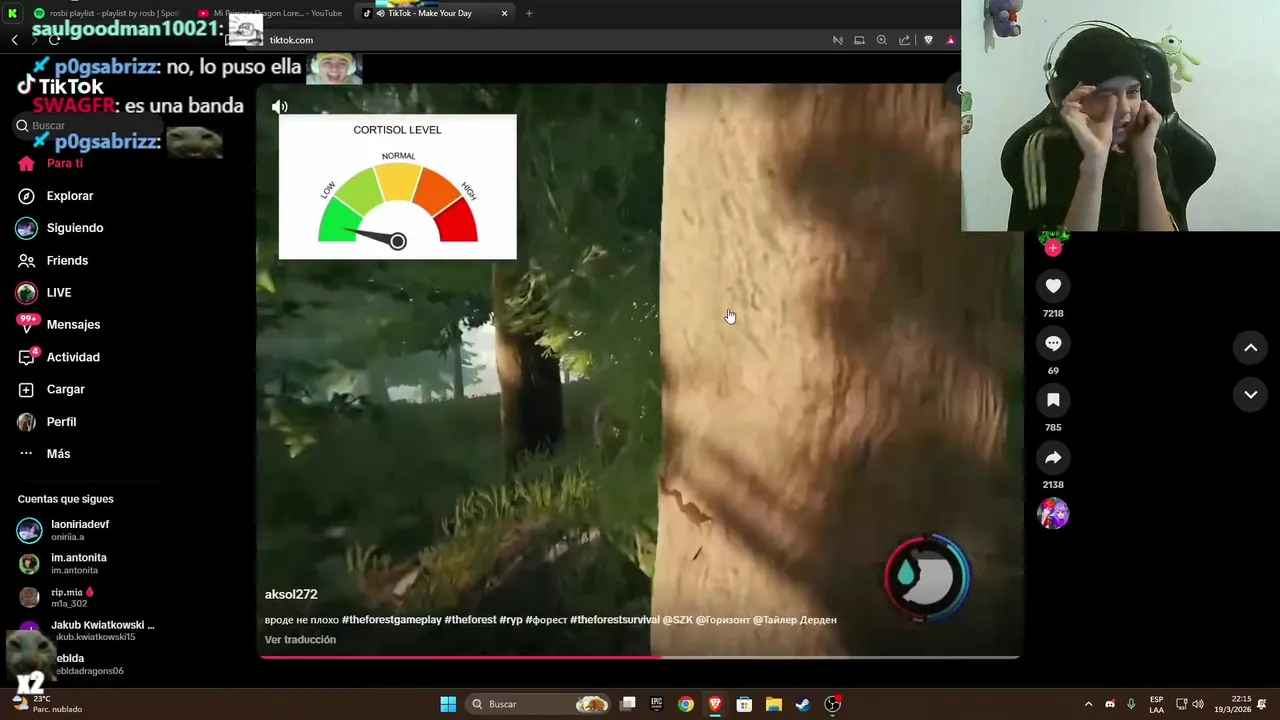Open the Windows Start menu
1280x720 pixels.
(448, 704)
